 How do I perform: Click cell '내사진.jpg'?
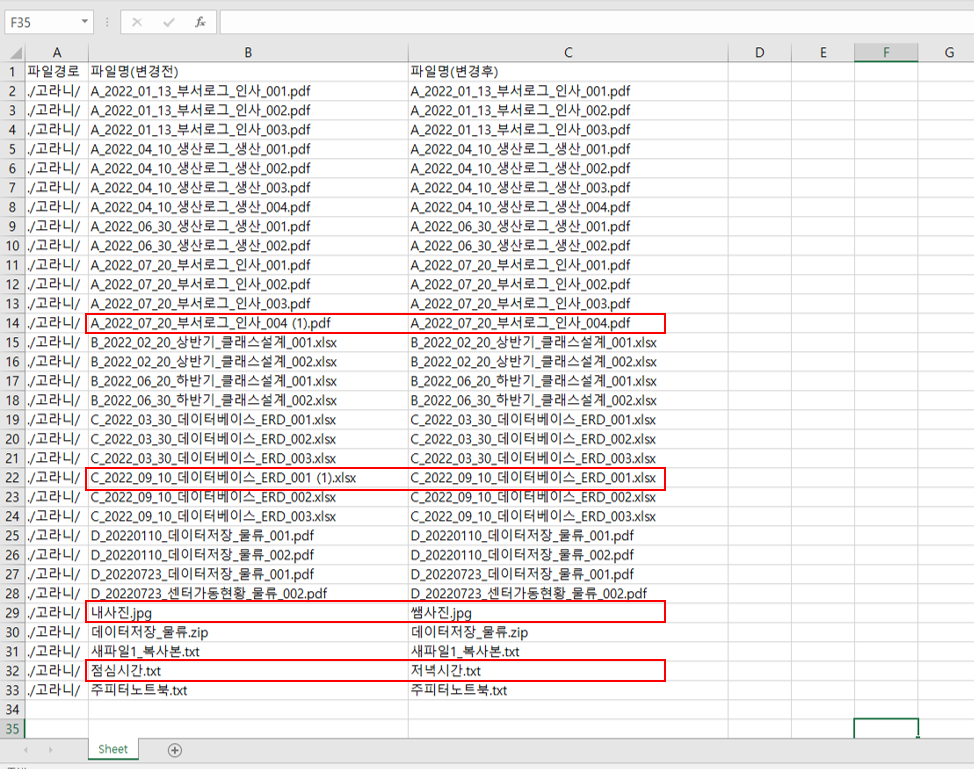click(x=248, y=613)
